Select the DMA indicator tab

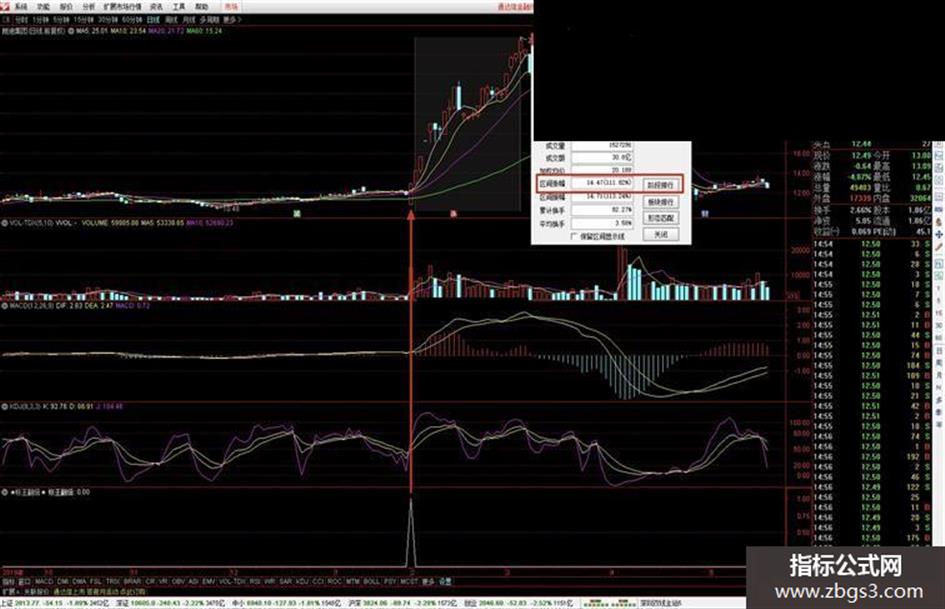click(79, 582)
